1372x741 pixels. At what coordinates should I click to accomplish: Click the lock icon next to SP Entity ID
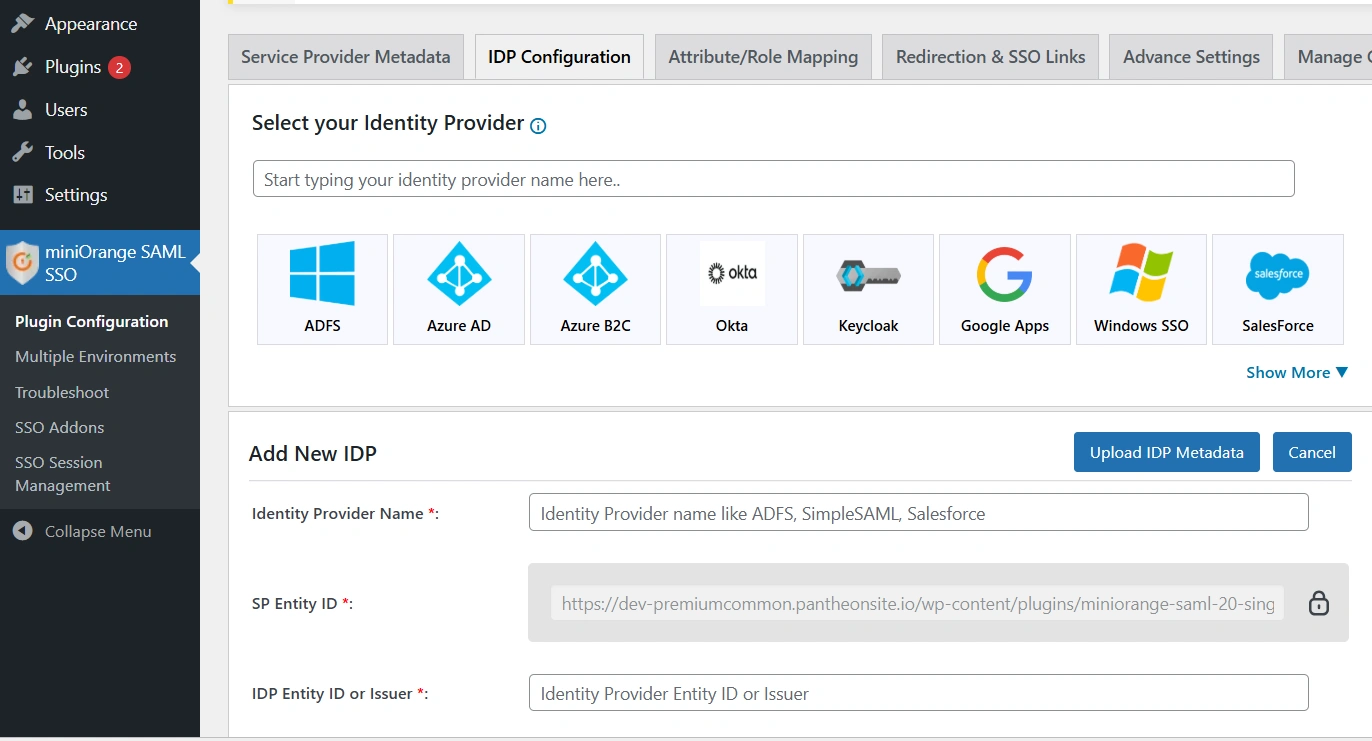coord(1319,602)
